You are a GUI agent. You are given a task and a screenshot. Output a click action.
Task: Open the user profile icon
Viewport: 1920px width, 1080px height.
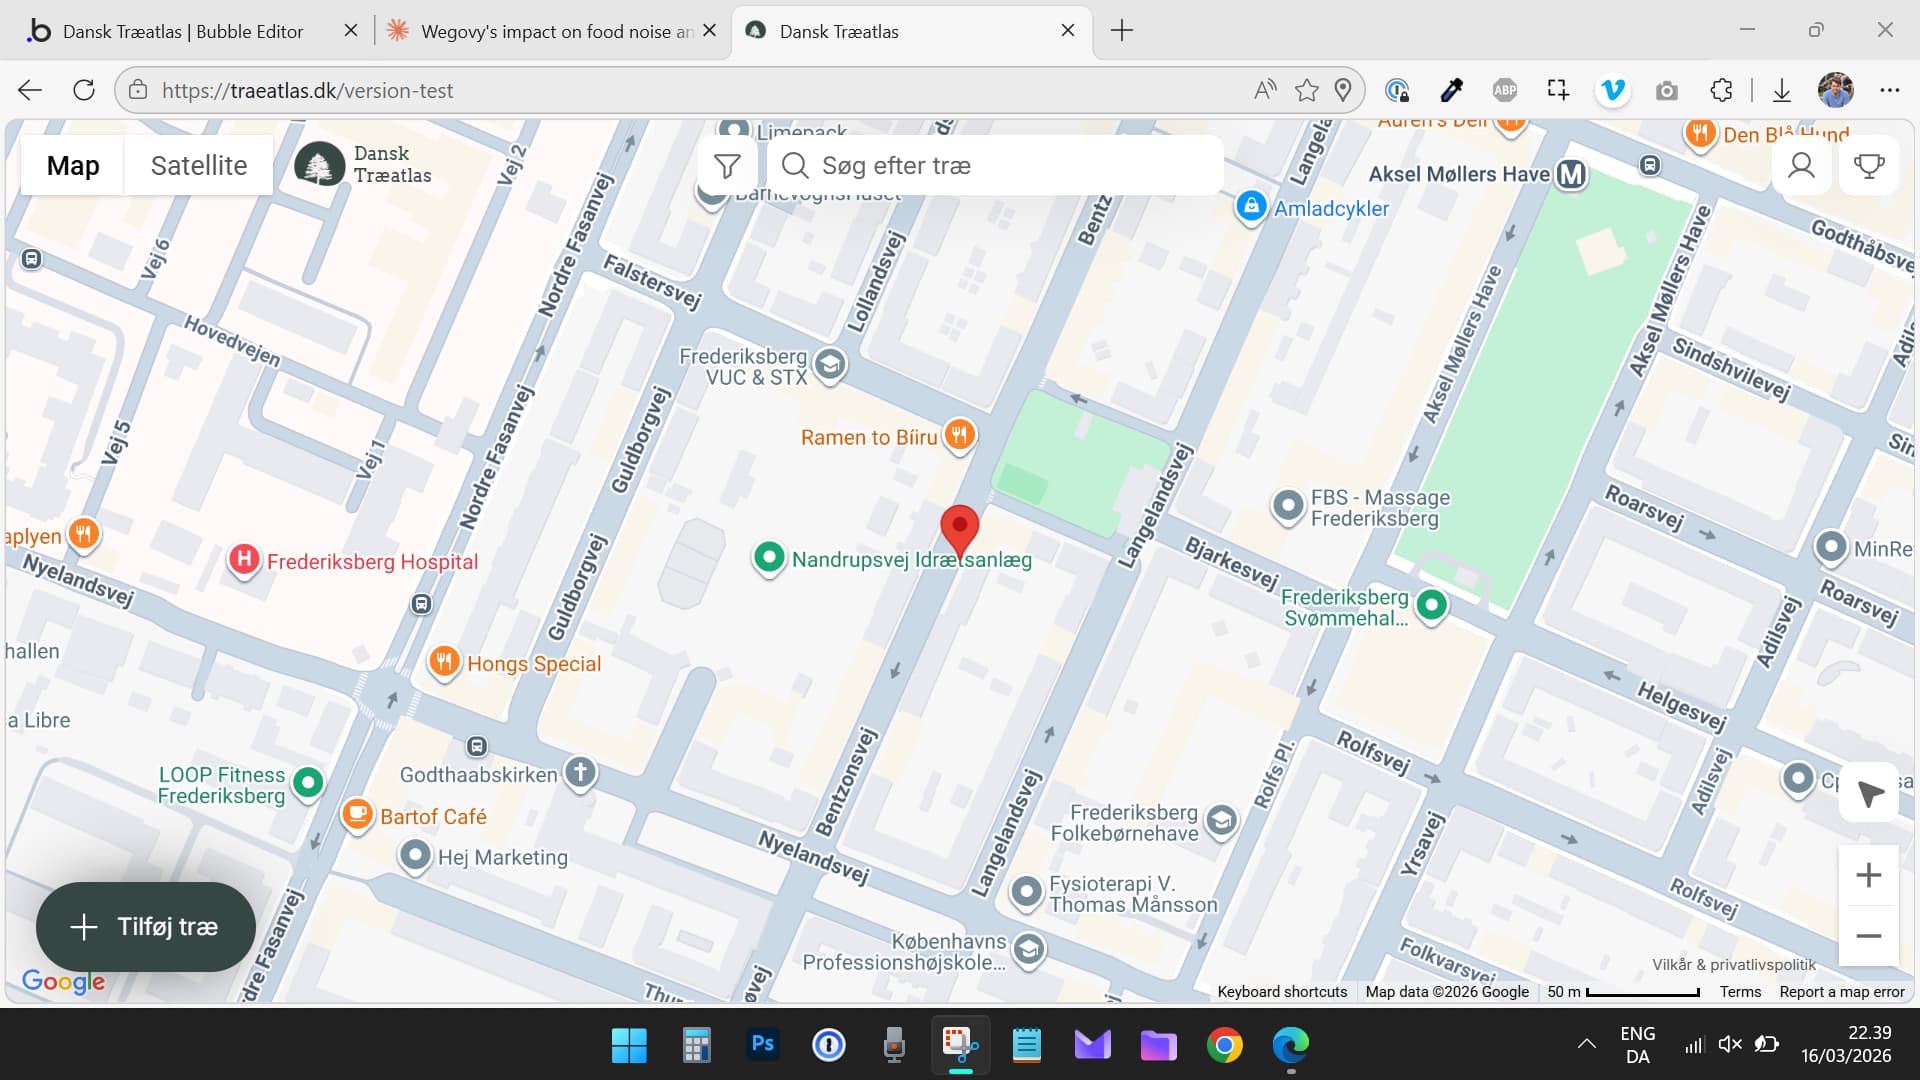point(1801,165)
